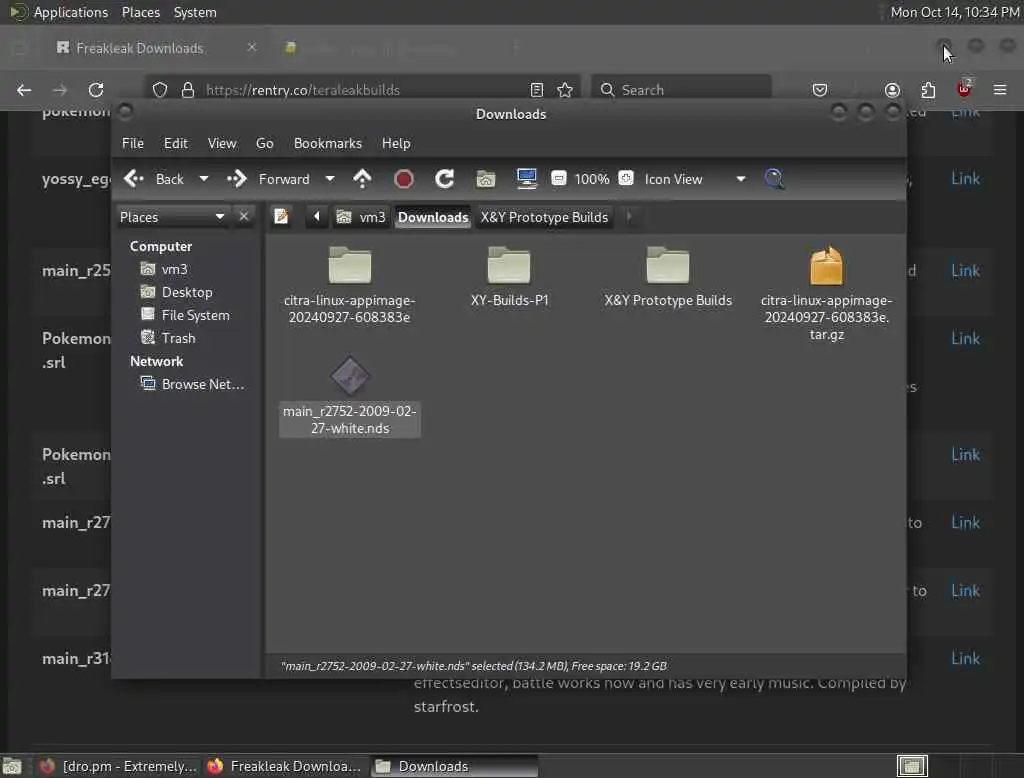Select the XY-Builds-P1 folder
This screenshot has height=778, width=1024.
tap(509, 277)
